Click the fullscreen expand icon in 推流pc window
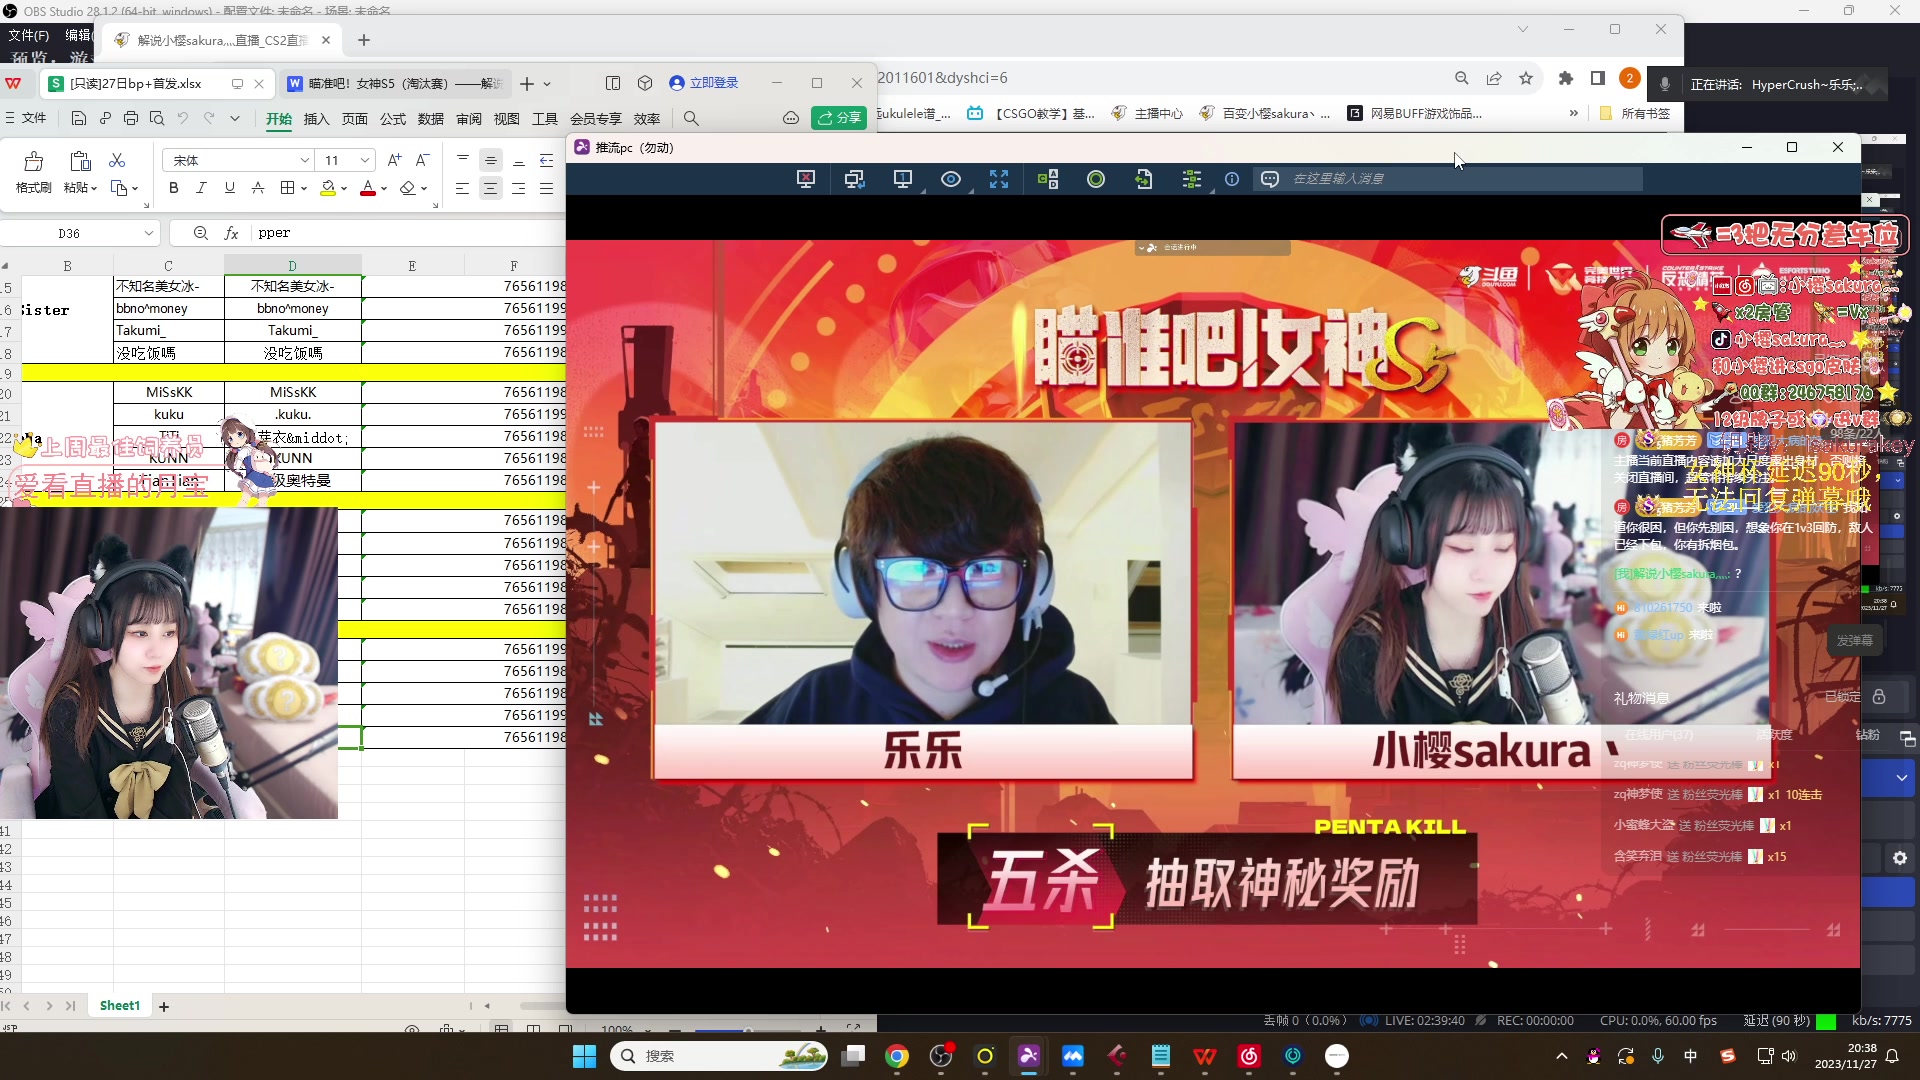Viewport: 1920px width, 1080px height. [999, 179]
